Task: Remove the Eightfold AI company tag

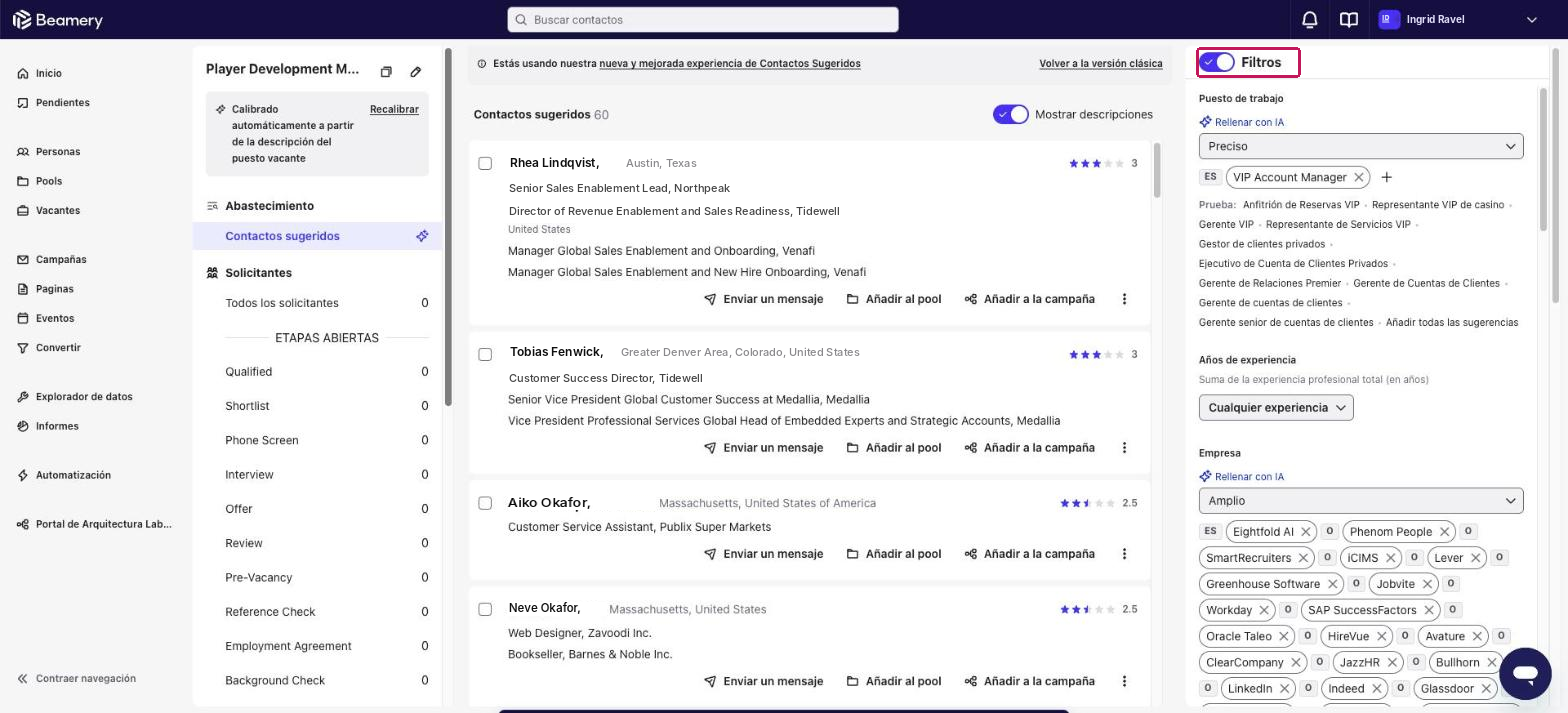Action: coord(1306,532)
